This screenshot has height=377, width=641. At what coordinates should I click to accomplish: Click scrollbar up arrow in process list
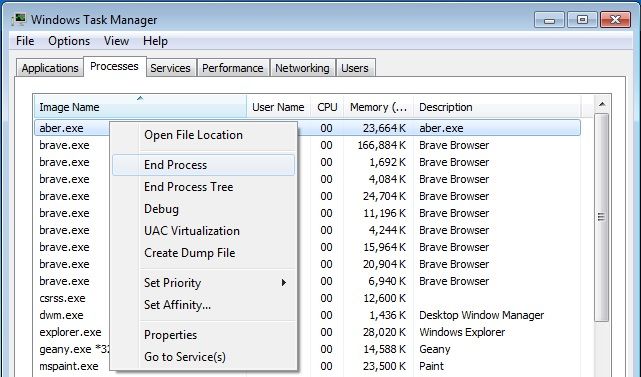602,104
